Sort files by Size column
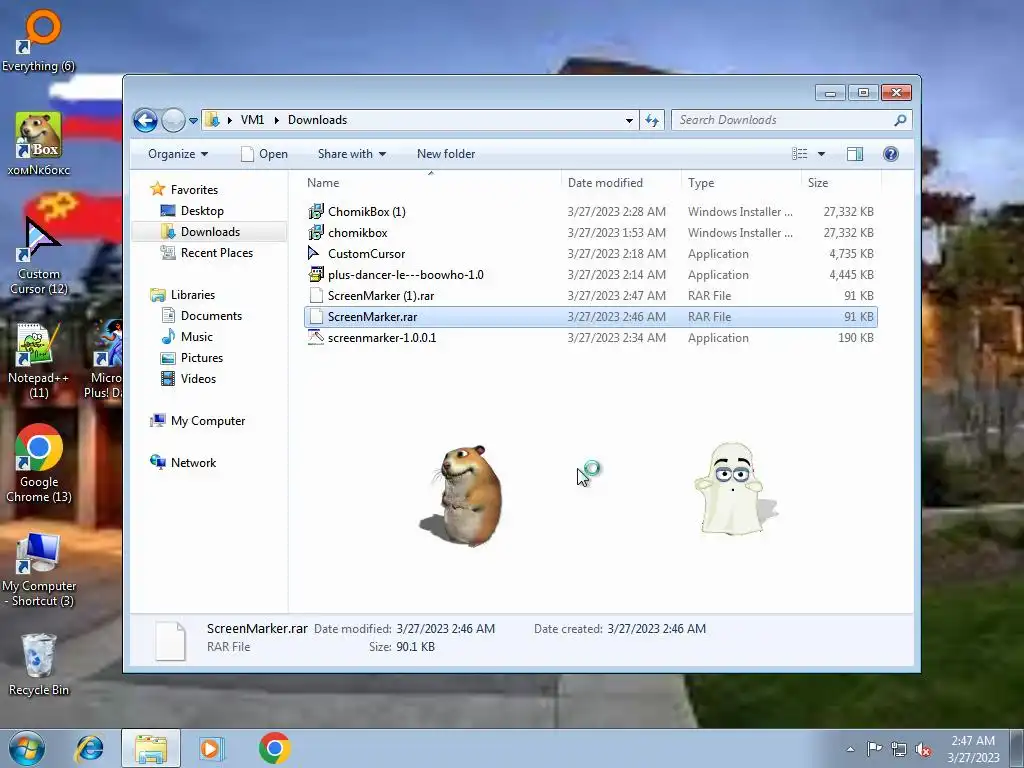The width and height of the screenshot is (1024, 768). pyautogui.click(x=840, y=183)
